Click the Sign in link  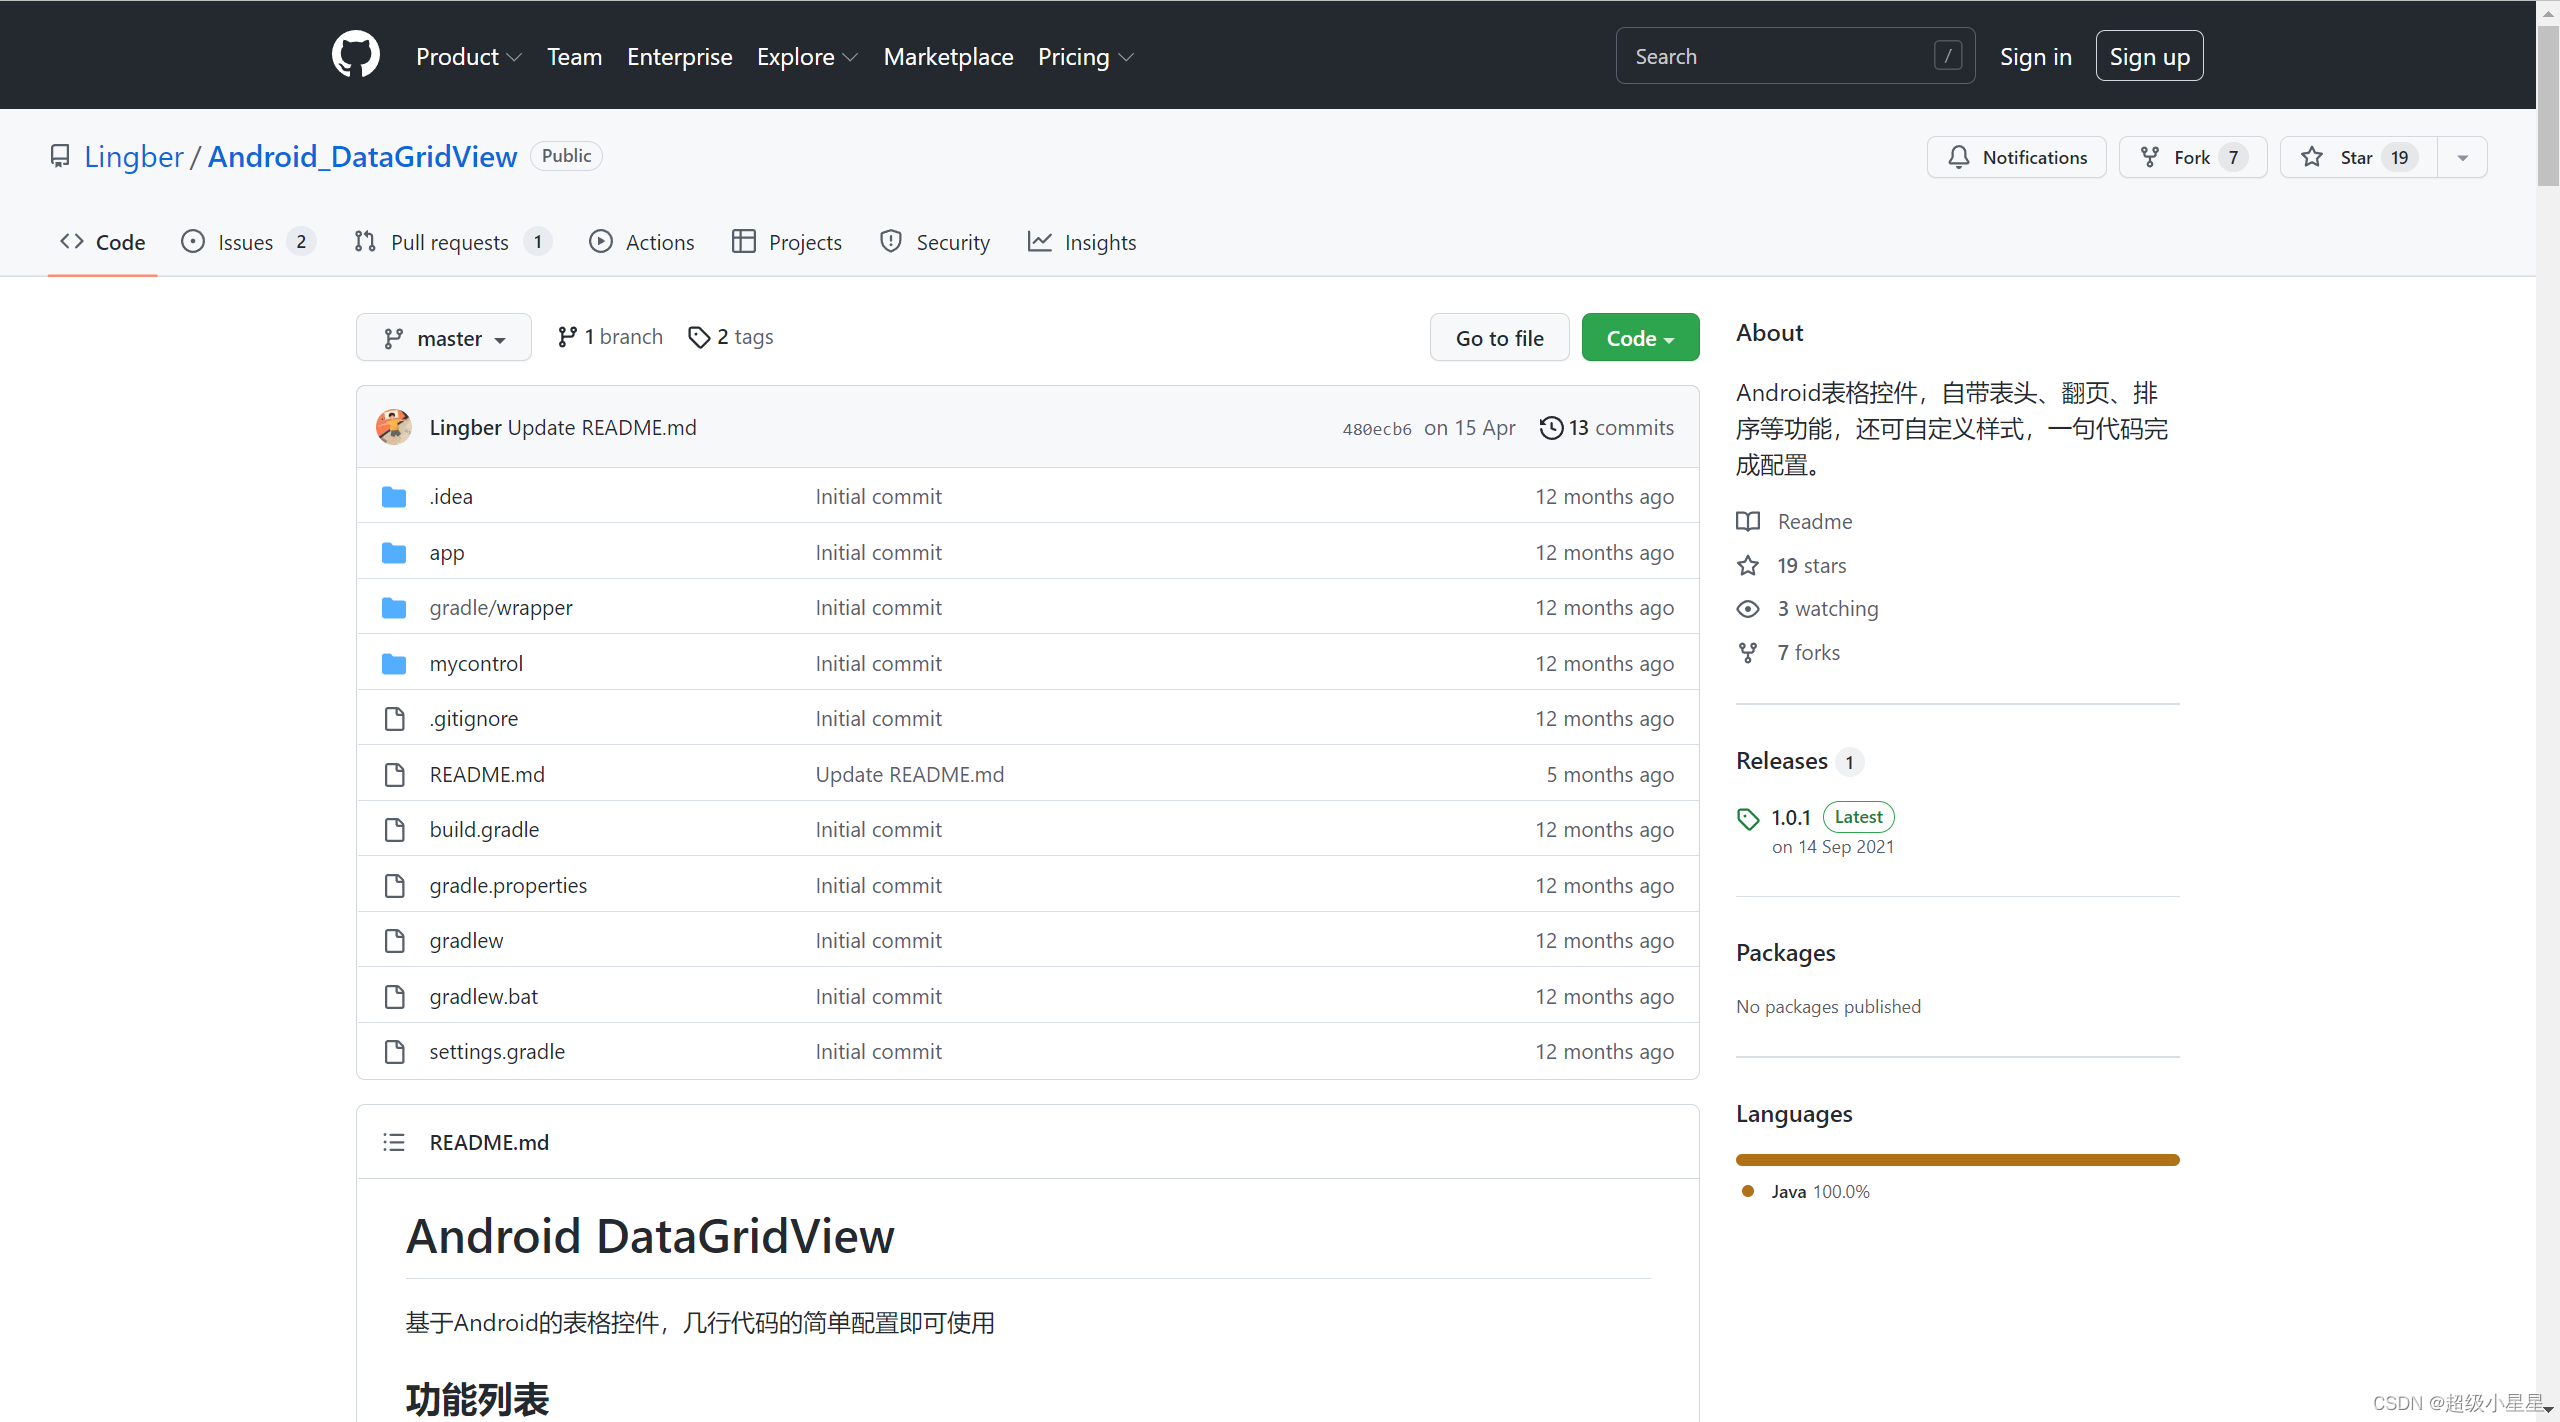[2035, 57]
